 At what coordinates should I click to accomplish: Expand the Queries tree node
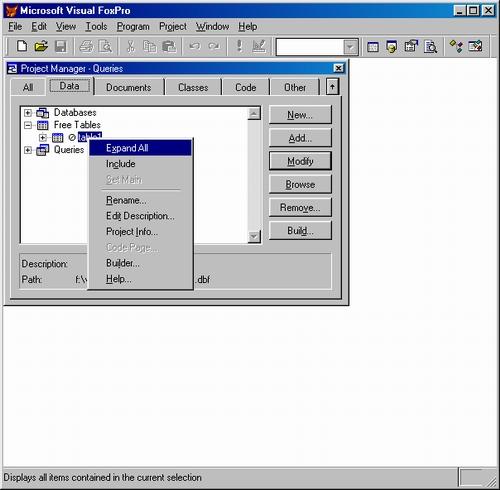[x=28, y=150]
